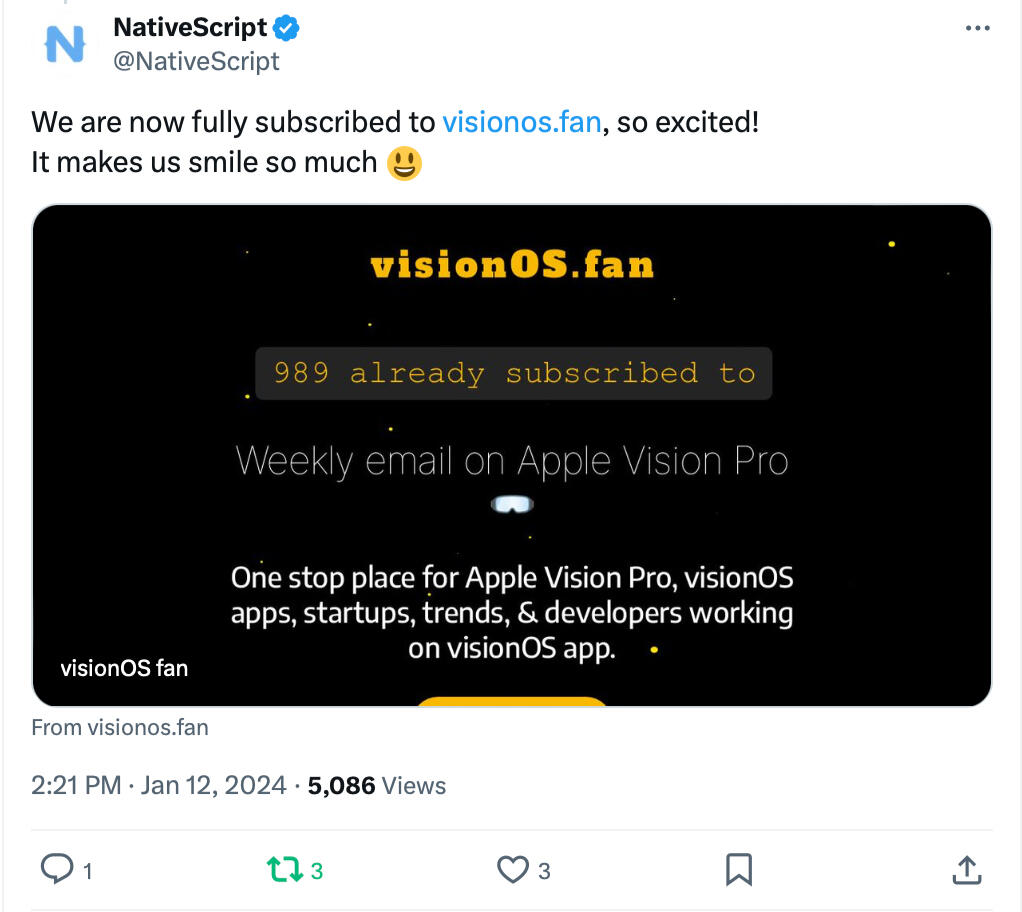The height and width of the screenshot is (912, 1022).
Task: Click the NativeScript display name
Action: (x=191, y=27)
